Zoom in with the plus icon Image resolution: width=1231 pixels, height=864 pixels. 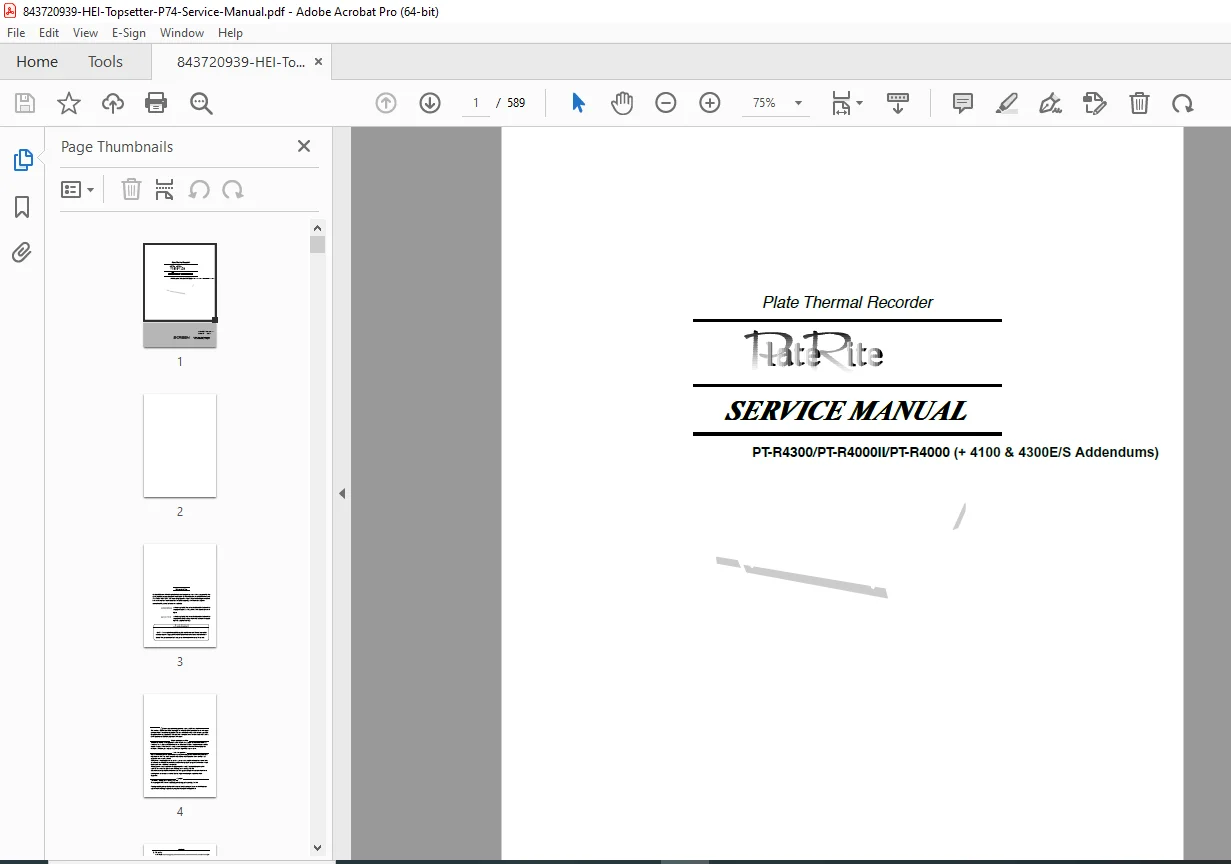tap(710, 103)
